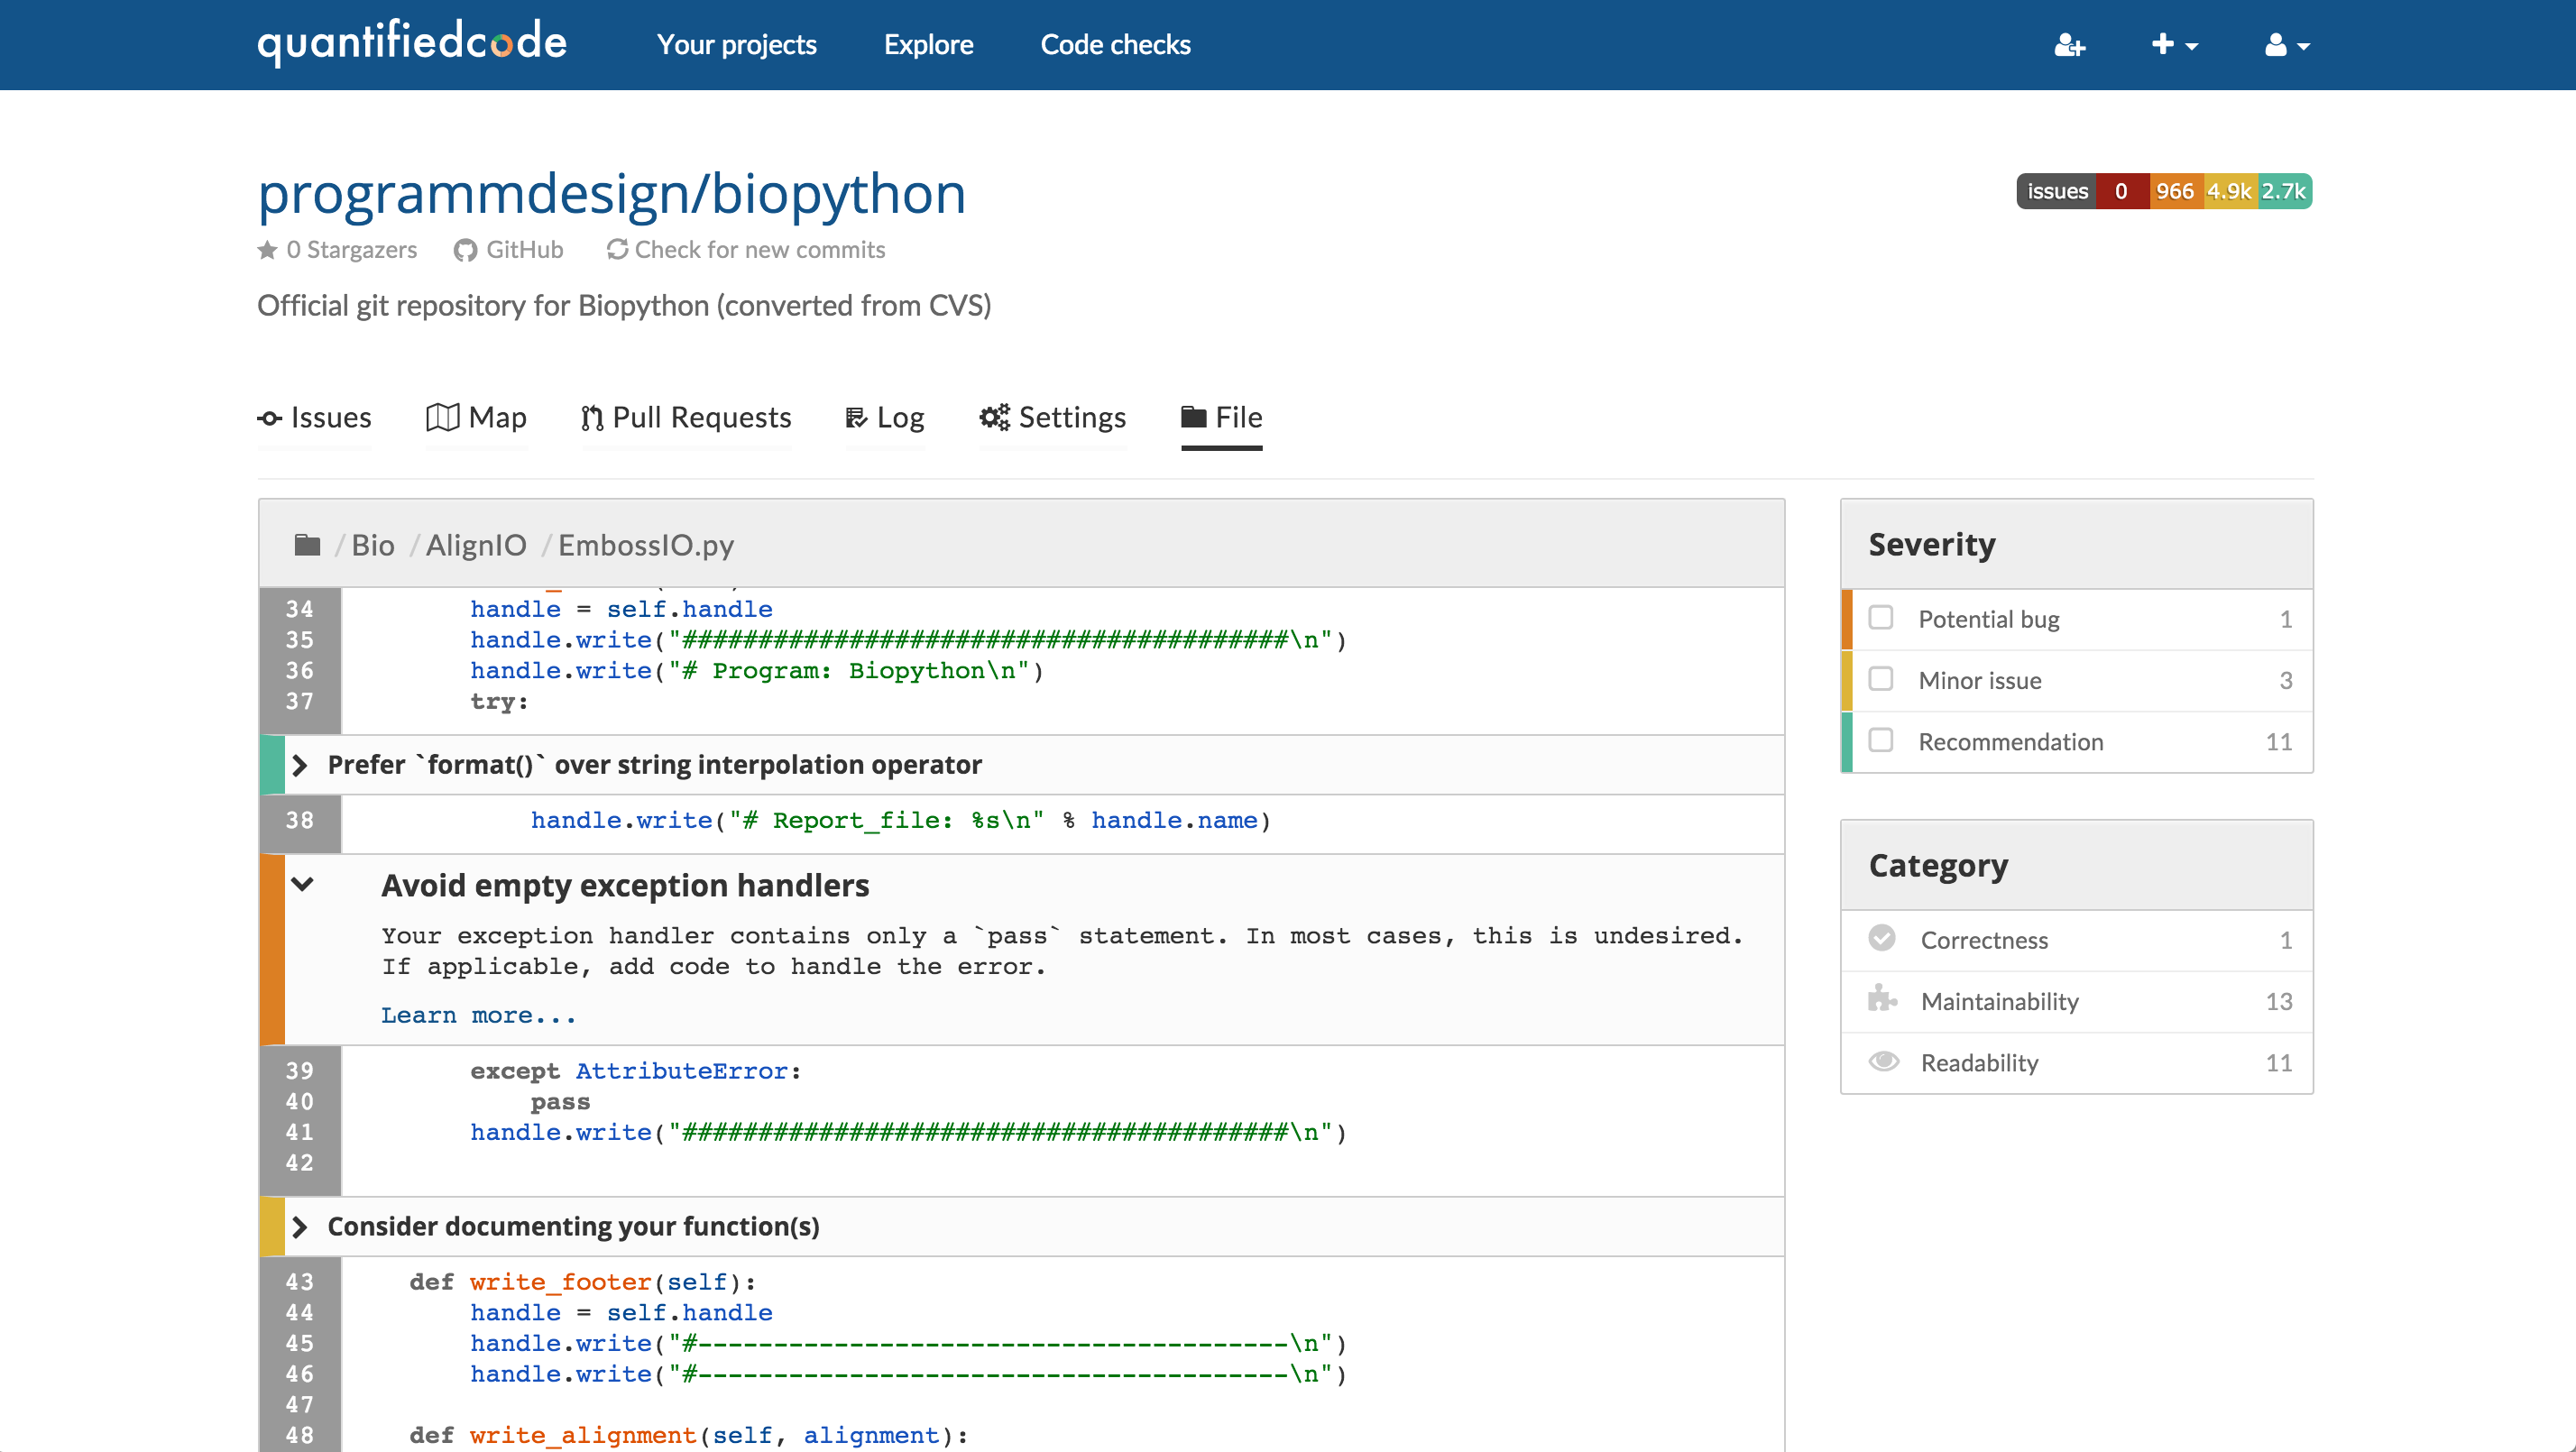The height and width of the screenshot is (1452, 2576).
Task: Click the Stargazers star icon
Action: (267, 250)
